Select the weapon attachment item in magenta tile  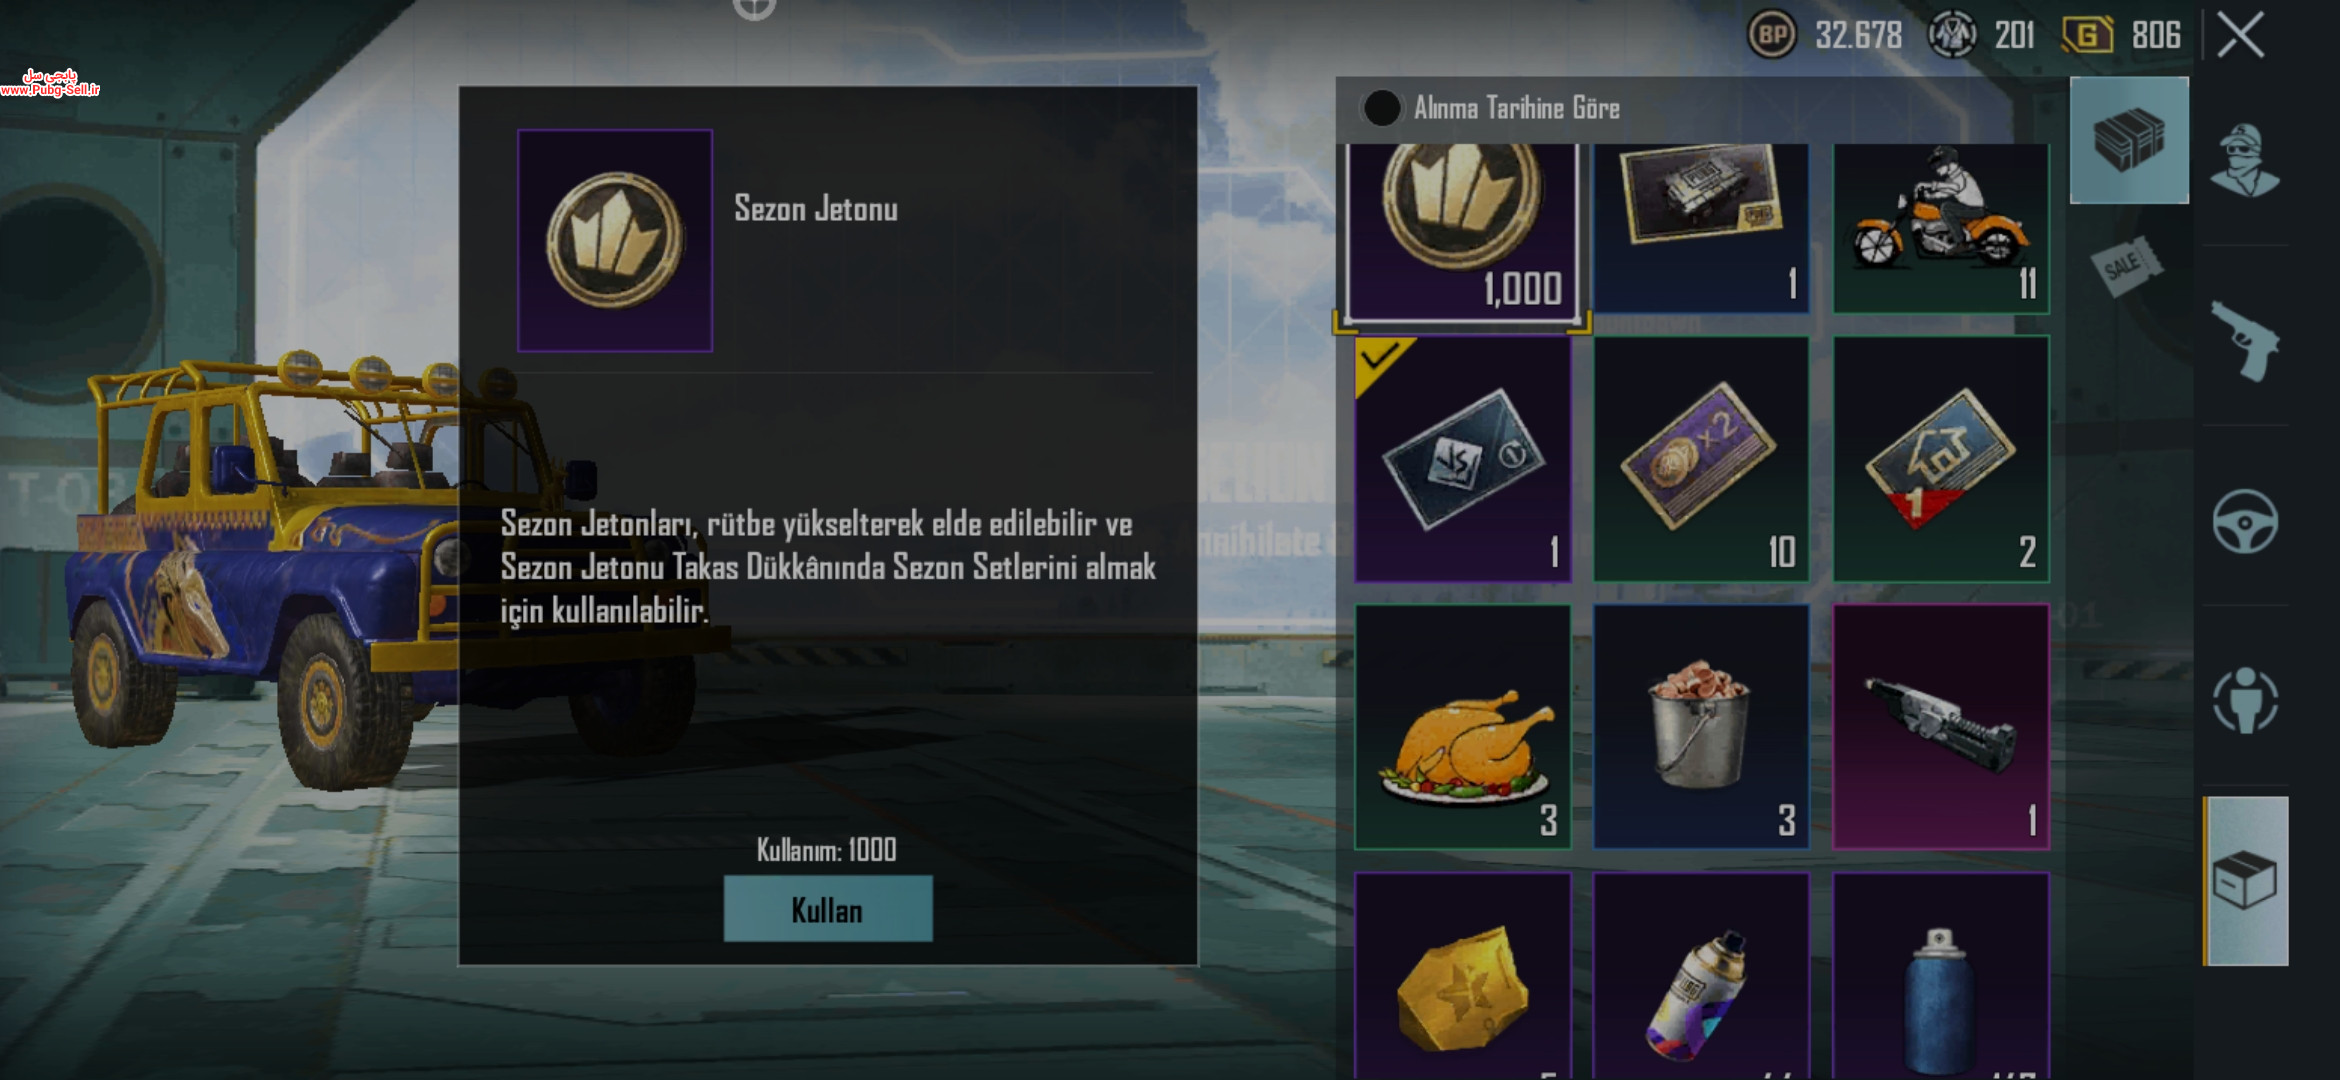tap(1941, 727)
